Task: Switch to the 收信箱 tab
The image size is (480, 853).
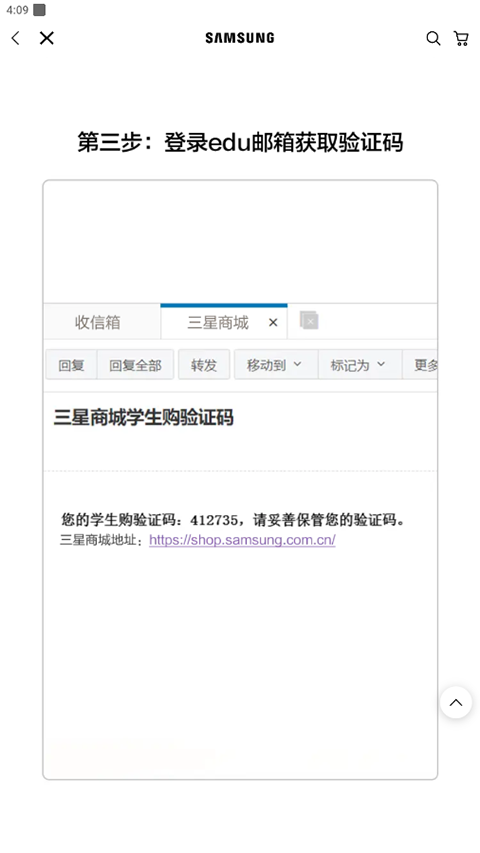Action: (97, 323)
